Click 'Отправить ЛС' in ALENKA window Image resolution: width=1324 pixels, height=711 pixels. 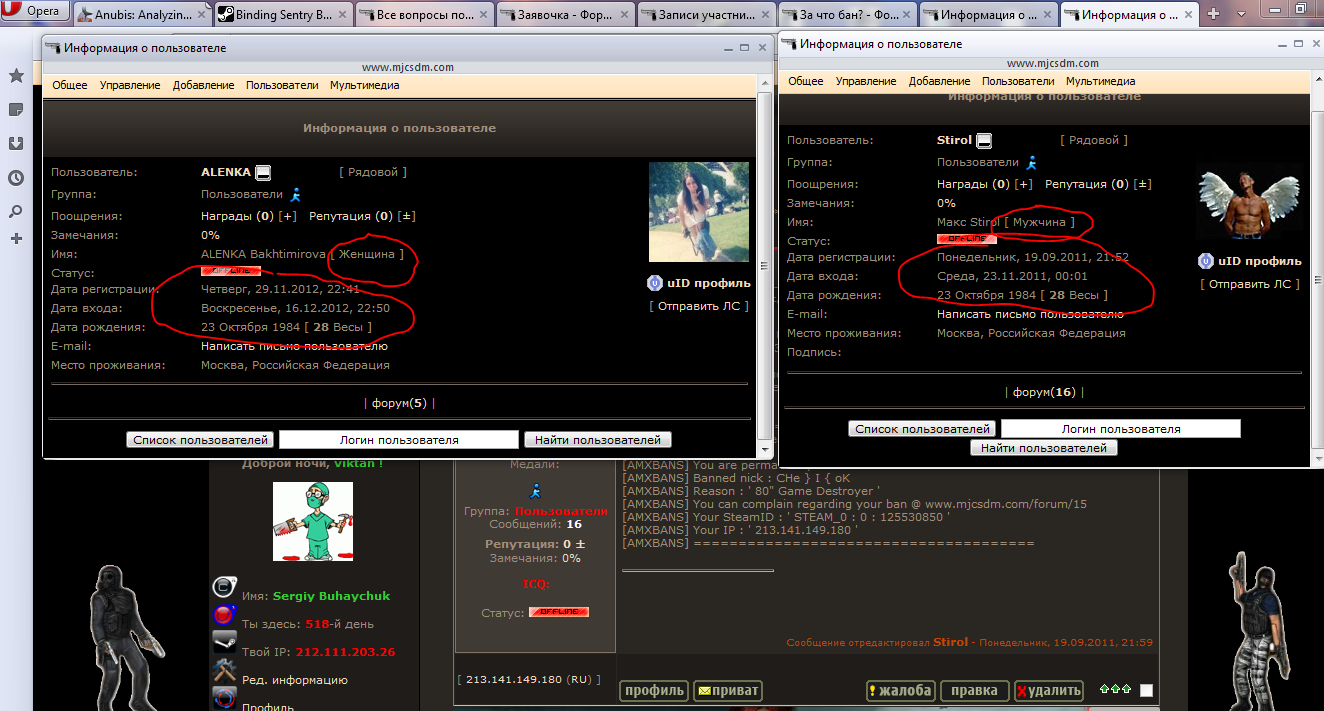[x=699, y=306]
